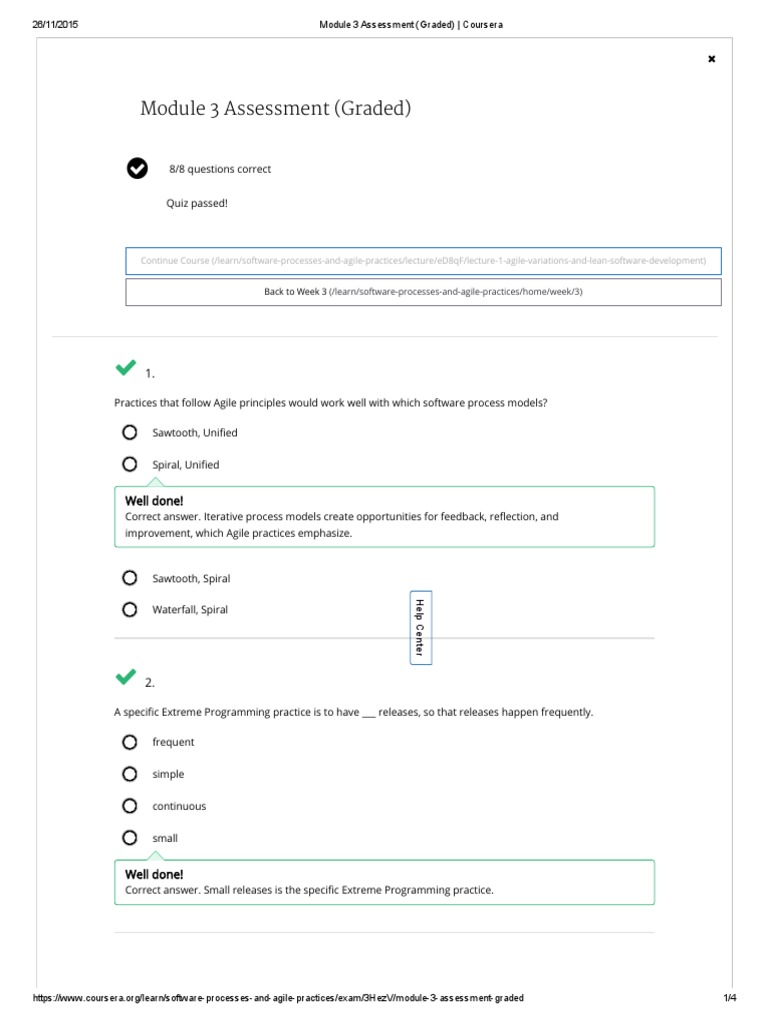Click question 1 "Well done!" feedback box
The width and height of the screenshot is (768, 1024).
(x=385, y=517)
